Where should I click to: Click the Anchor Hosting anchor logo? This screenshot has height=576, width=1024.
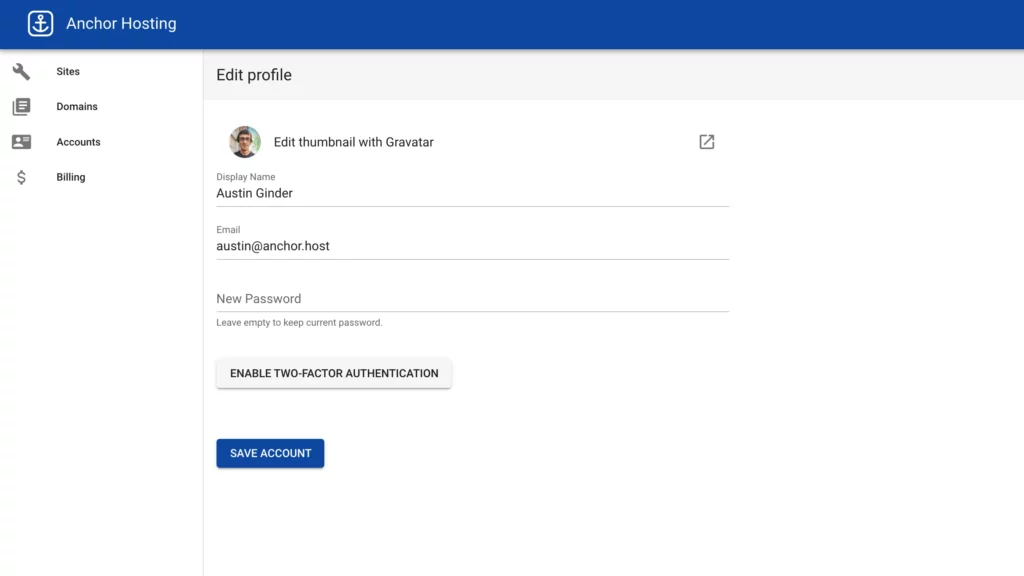[x=39, y=22]
